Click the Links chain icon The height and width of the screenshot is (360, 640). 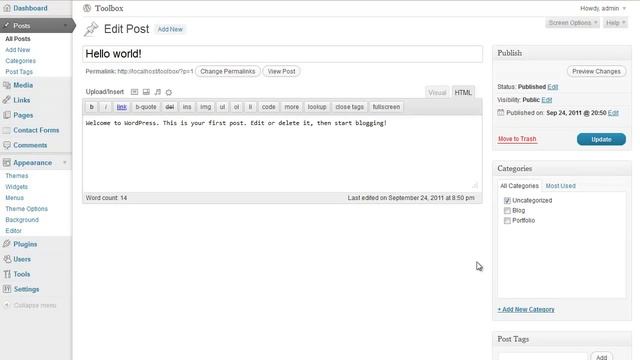[7, 100]
